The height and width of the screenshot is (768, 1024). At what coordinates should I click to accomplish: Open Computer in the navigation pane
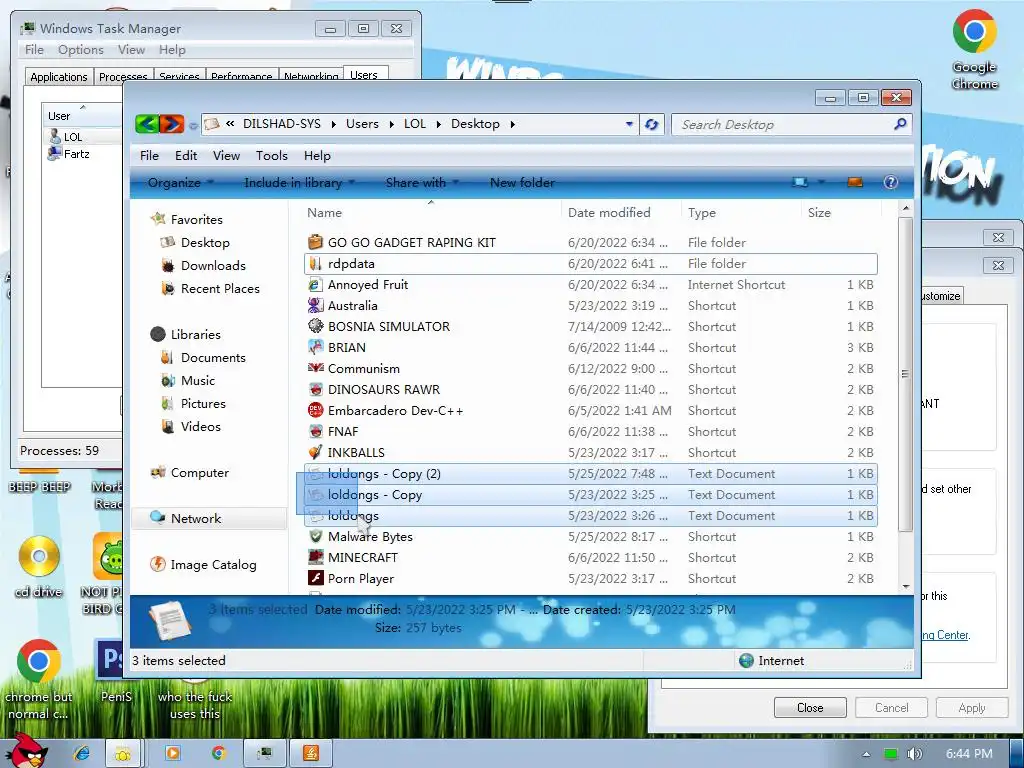tap(199, 472)
